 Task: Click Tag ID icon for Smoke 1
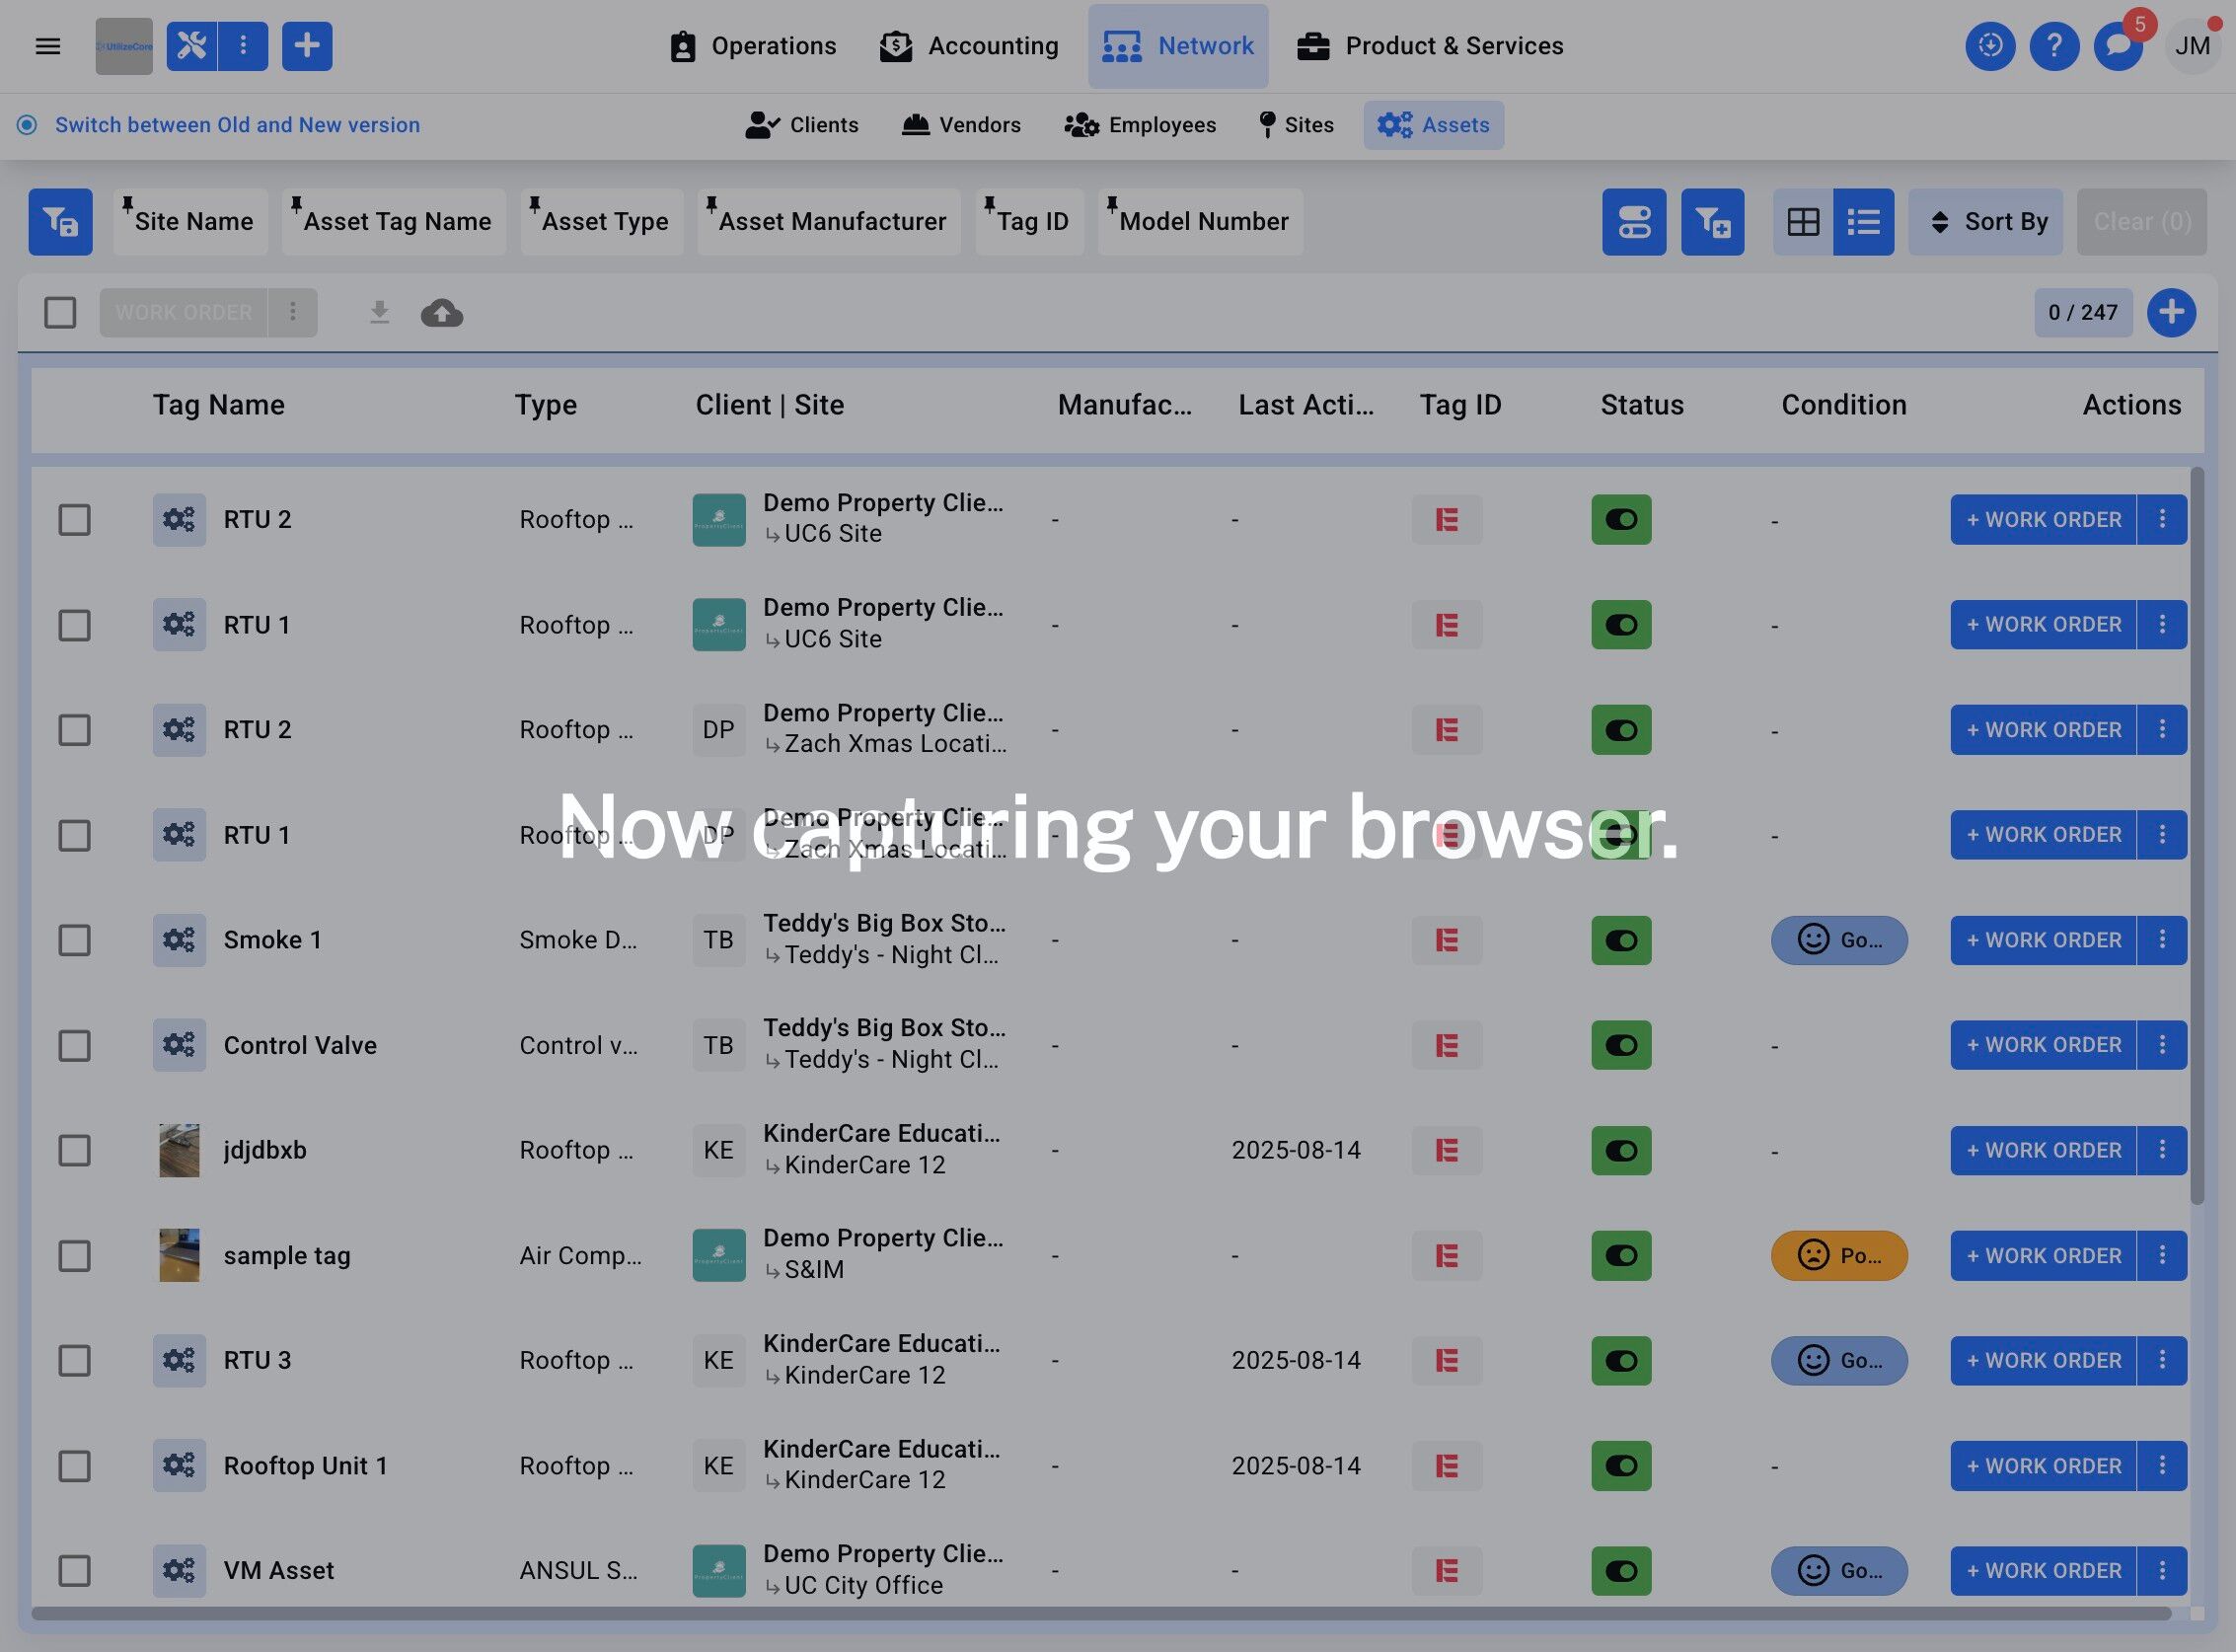1446,940
